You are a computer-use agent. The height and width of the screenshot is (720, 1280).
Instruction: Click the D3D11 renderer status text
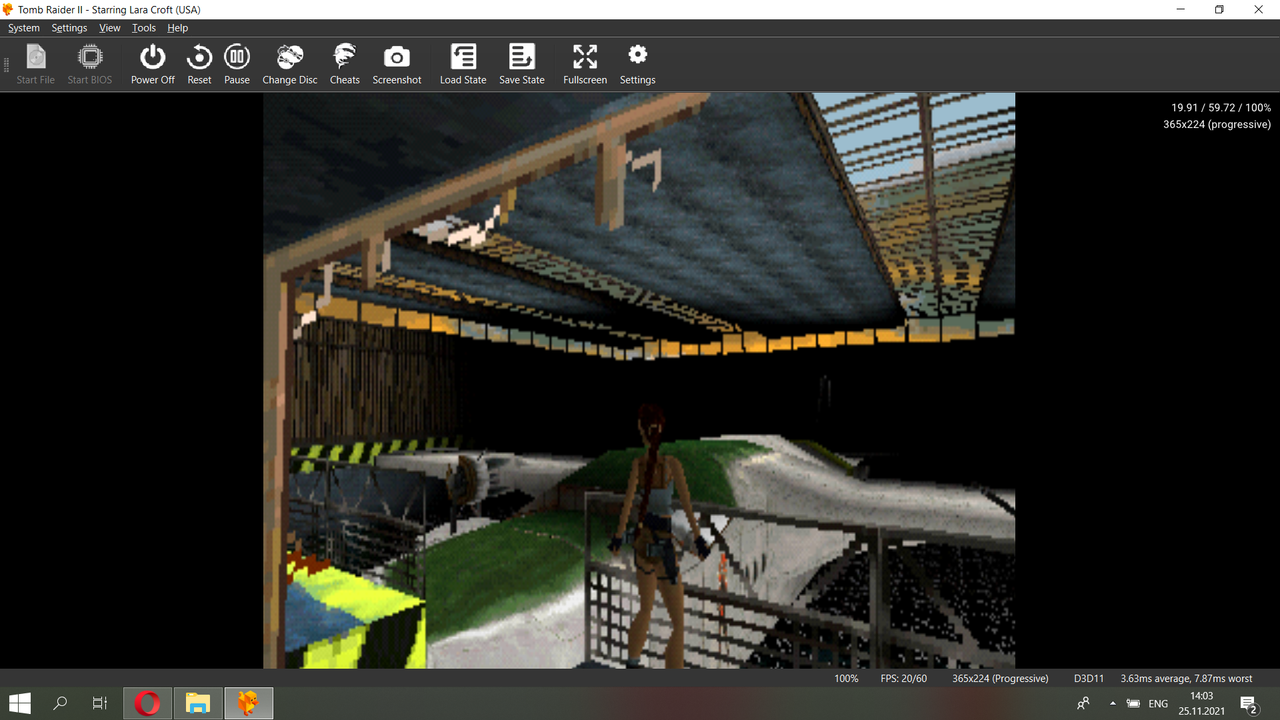pos(1089,678)
